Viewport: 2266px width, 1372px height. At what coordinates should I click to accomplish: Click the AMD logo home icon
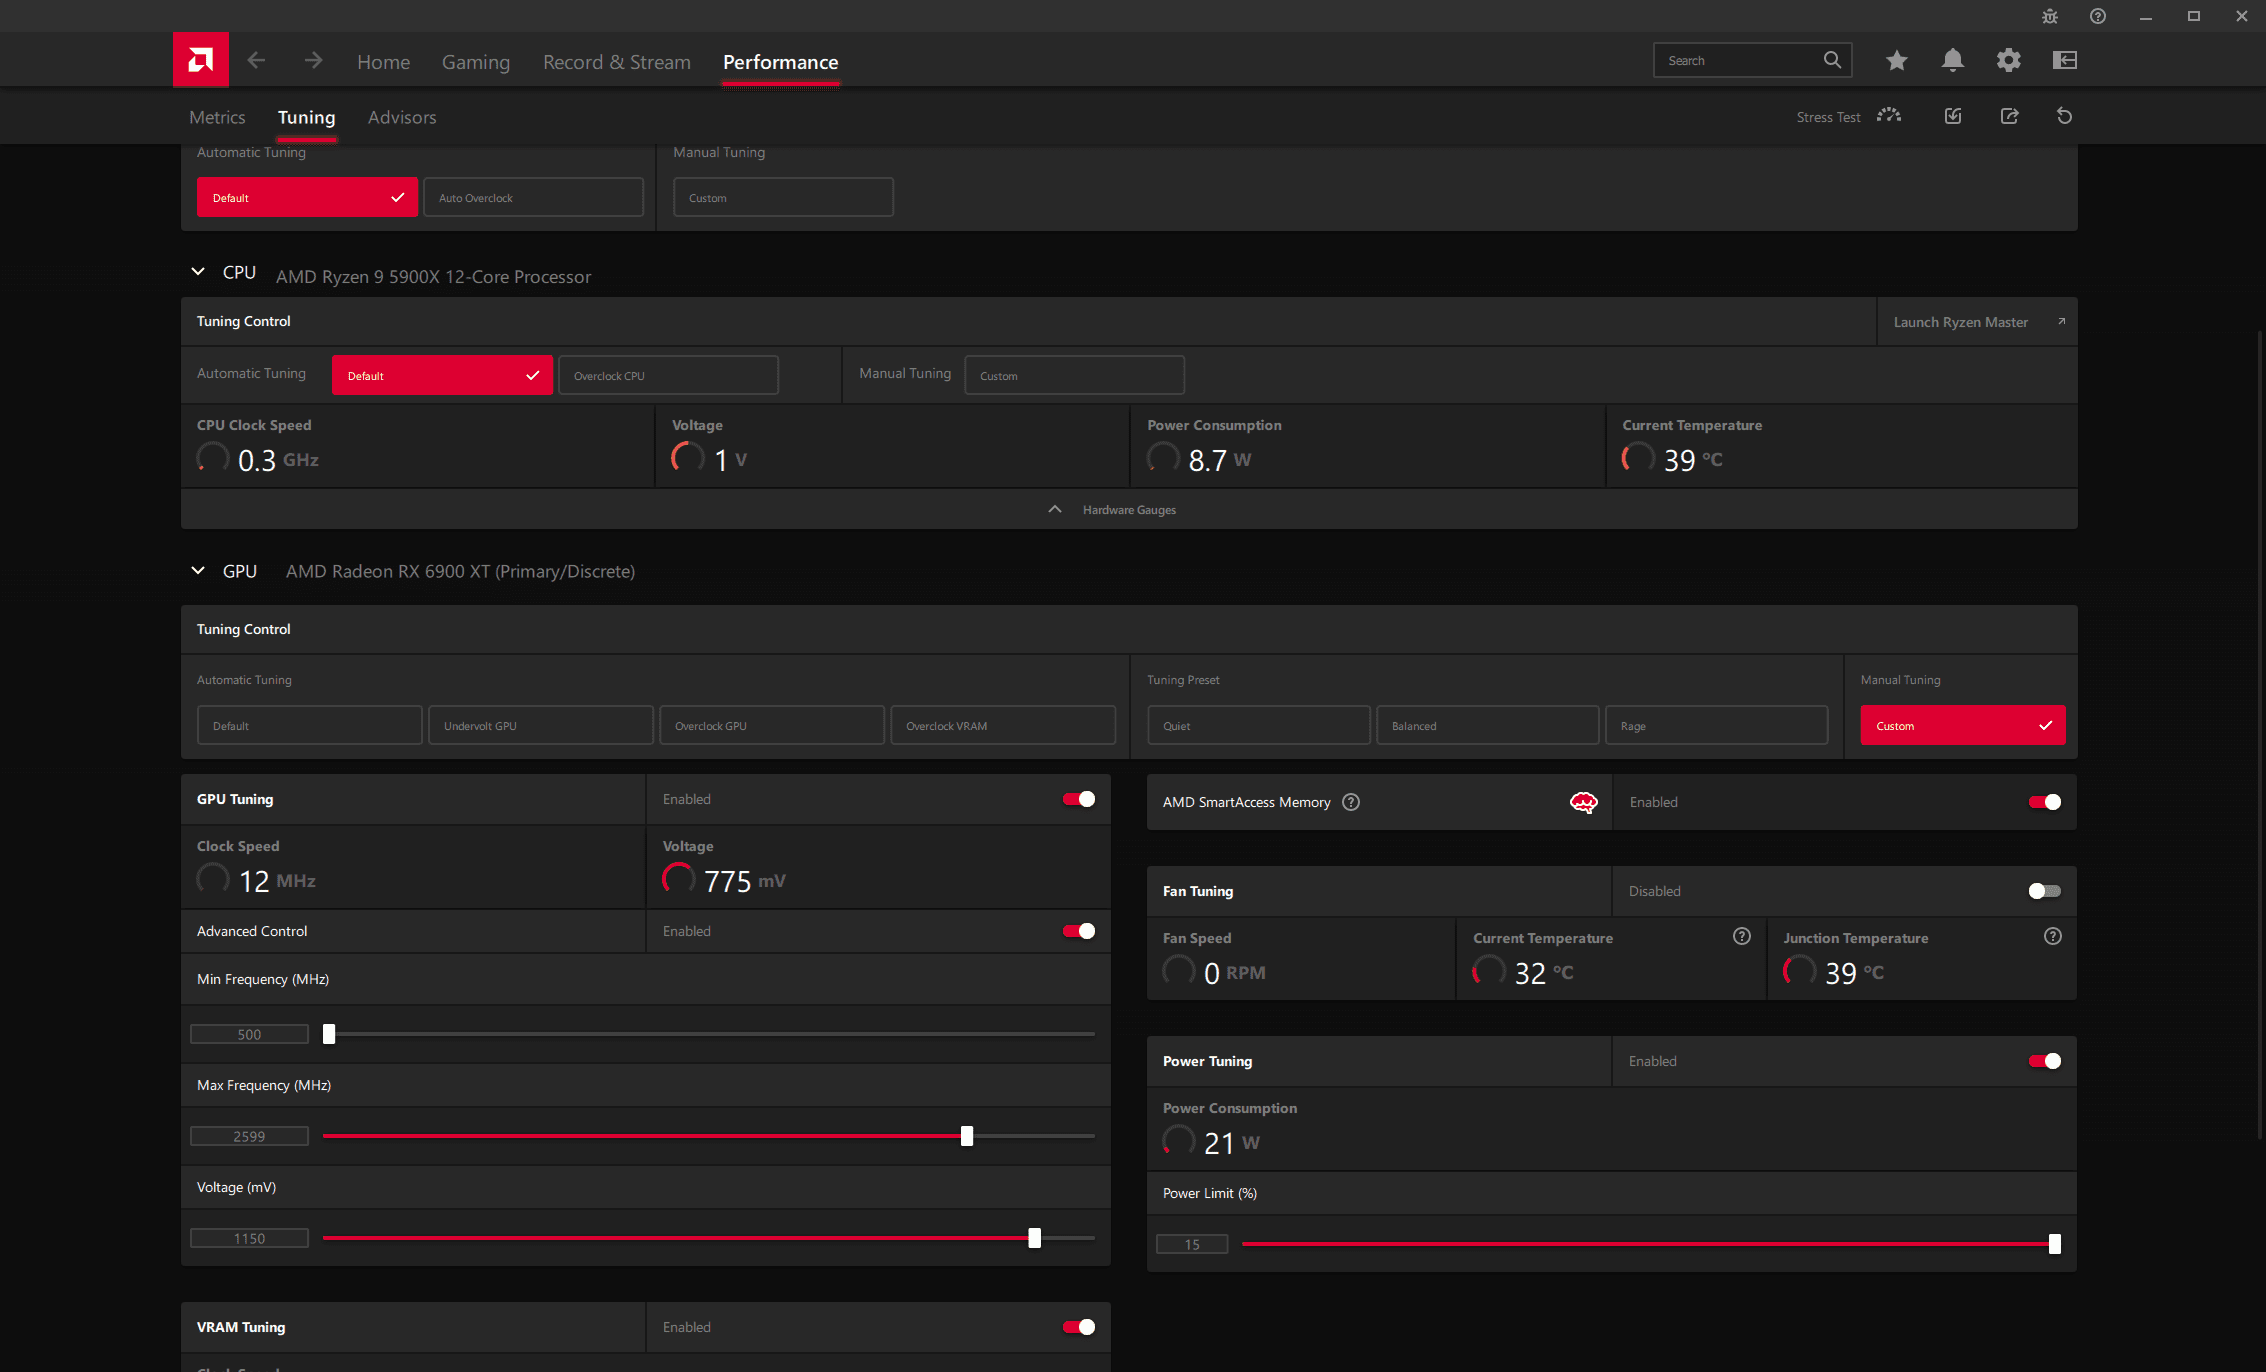point(200,60)
